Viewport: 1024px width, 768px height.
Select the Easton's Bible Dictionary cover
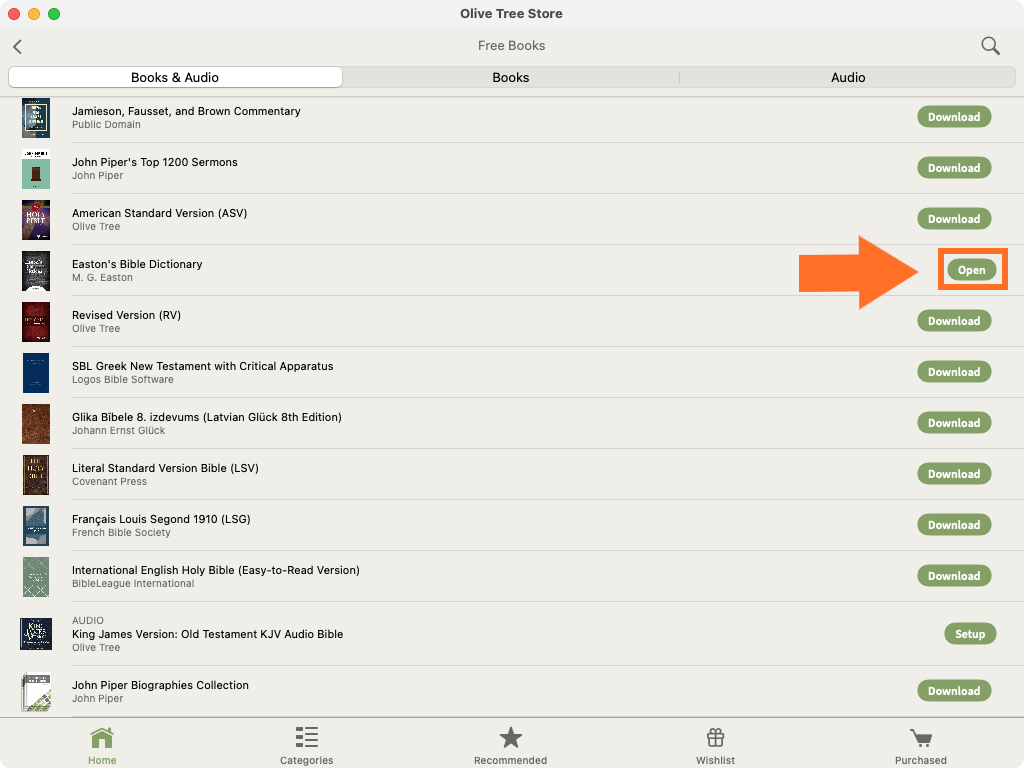click(36, 270)
